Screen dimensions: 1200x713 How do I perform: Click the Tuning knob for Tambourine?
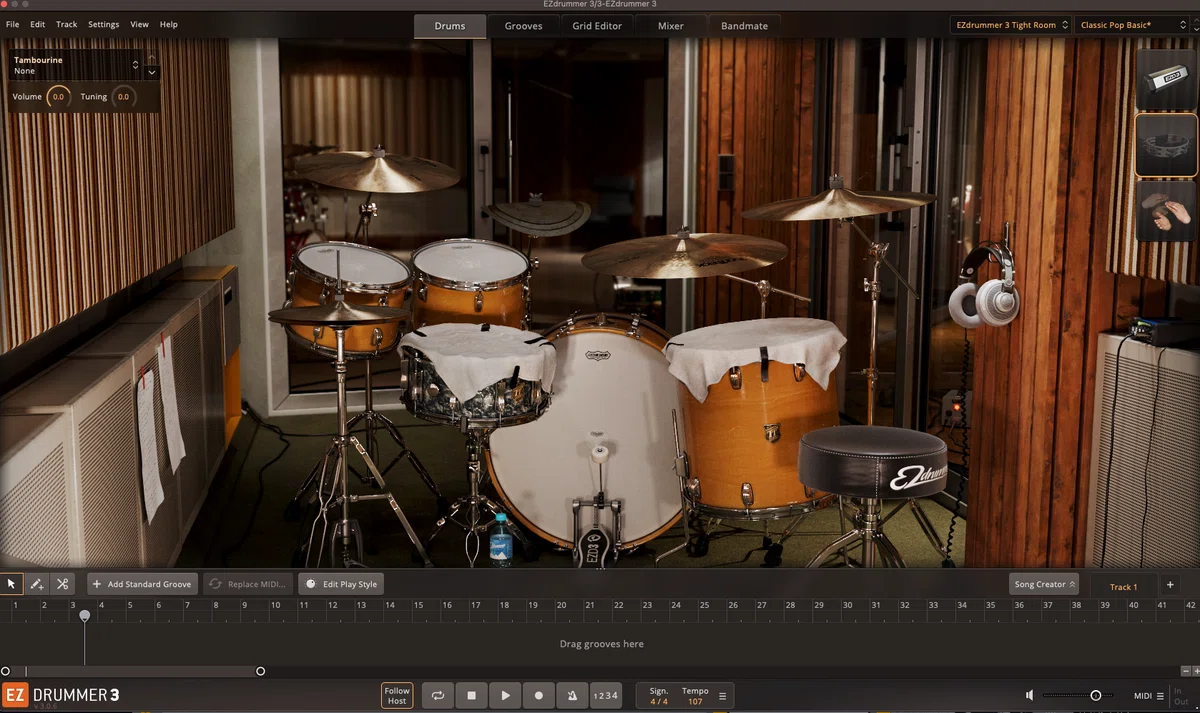123,97
